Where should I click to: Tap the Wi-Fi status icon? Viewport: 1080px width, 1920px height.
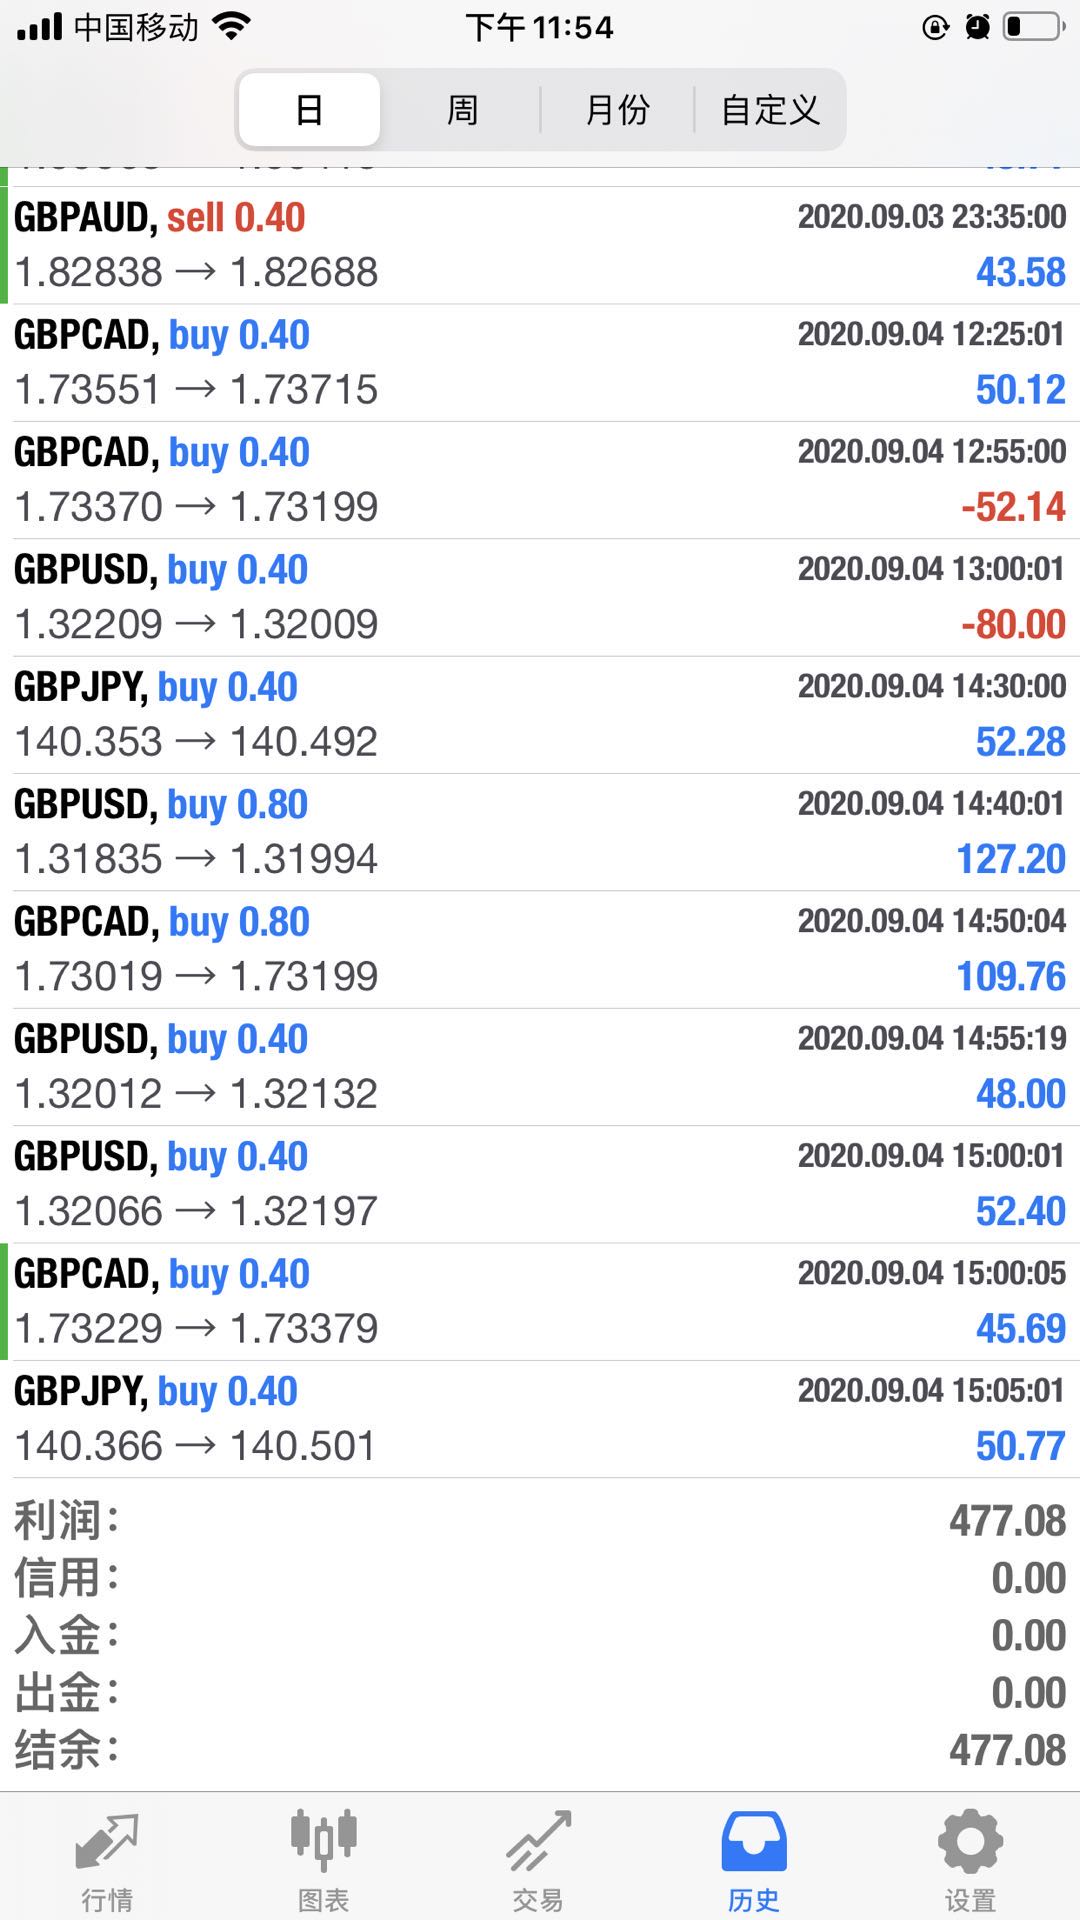[232, 27]
